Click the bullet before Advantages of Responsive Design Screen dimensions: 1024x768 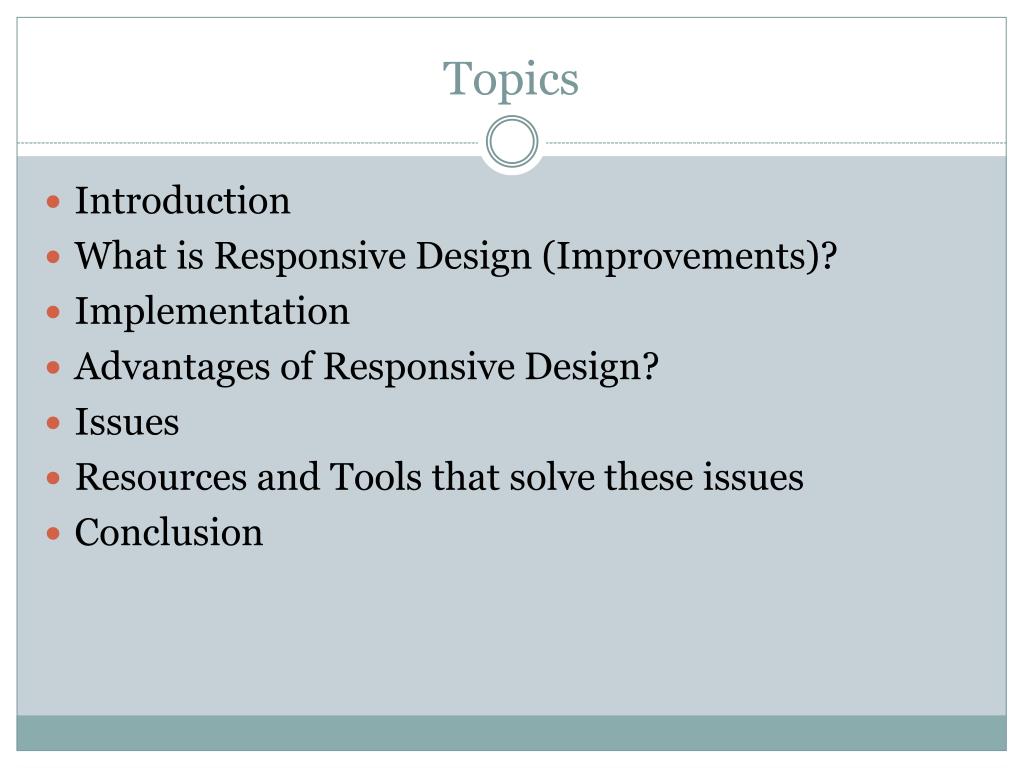[x=54, y=368]
